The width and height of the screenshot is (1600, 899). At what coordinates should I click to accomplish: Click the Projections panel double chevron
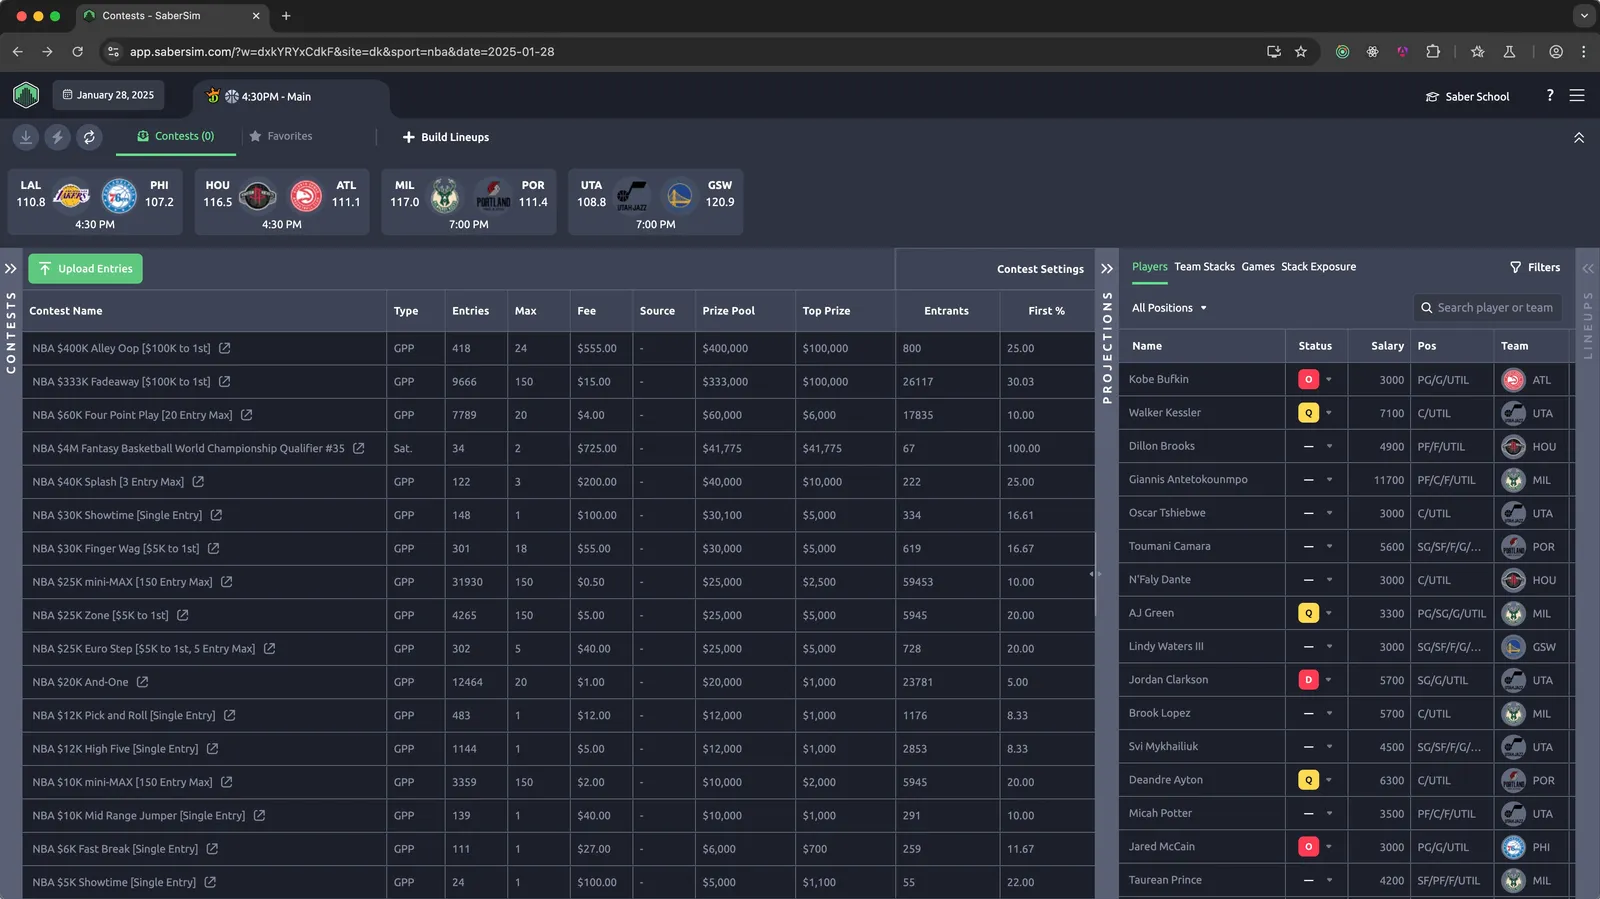tap(1107, 269)
